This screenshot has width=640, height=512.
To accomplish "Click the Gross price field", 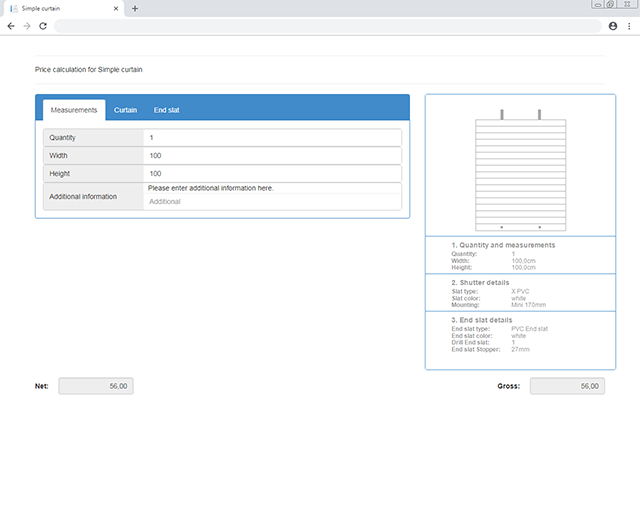I will pos(567,386).
